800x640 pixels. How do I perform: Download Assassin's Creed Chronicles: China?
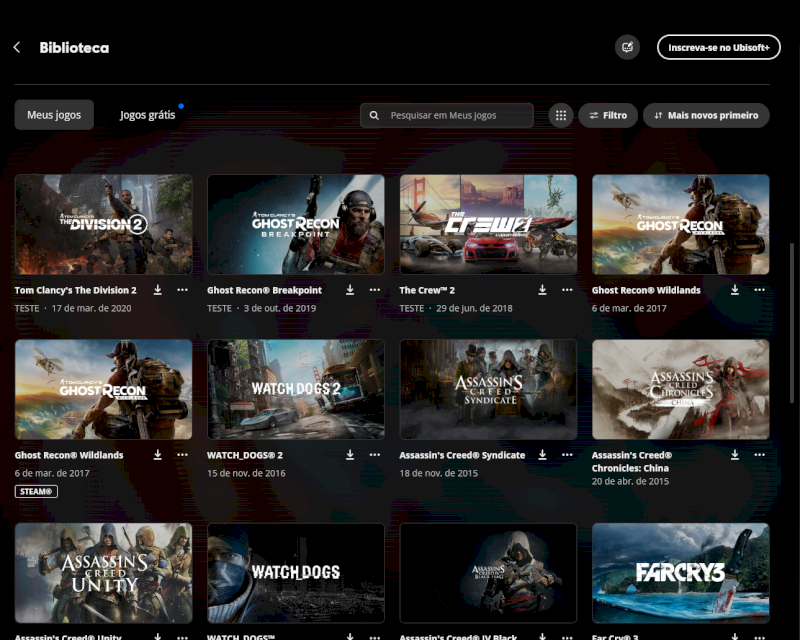point(735,455)
